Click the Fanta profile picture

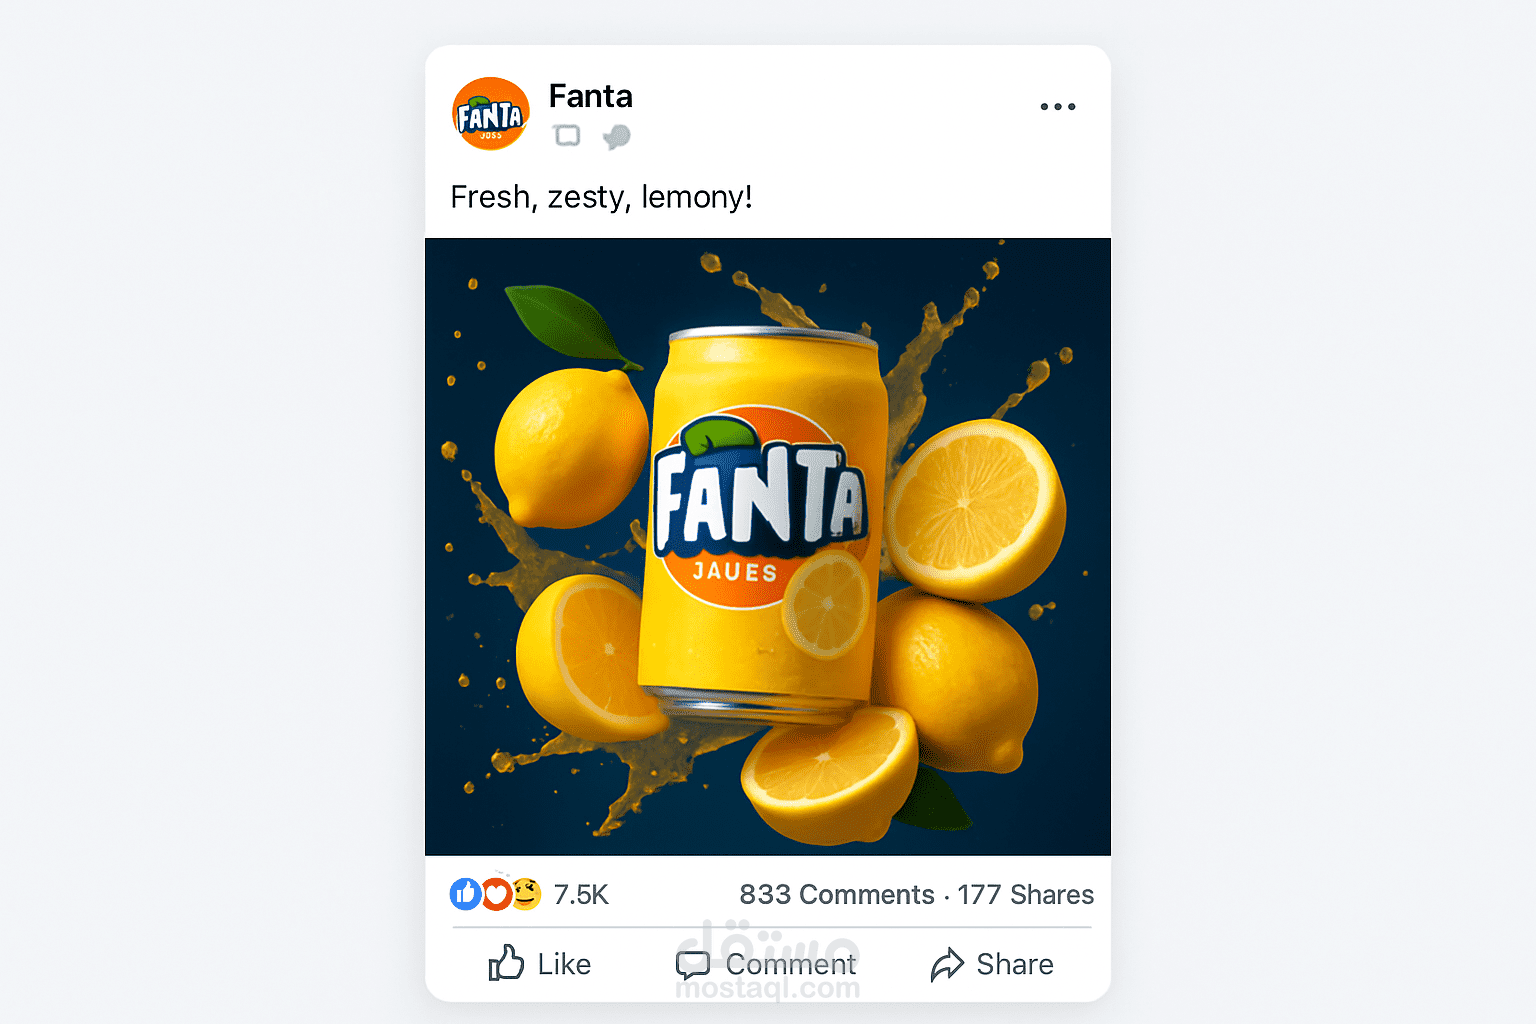tap(490, 113)
